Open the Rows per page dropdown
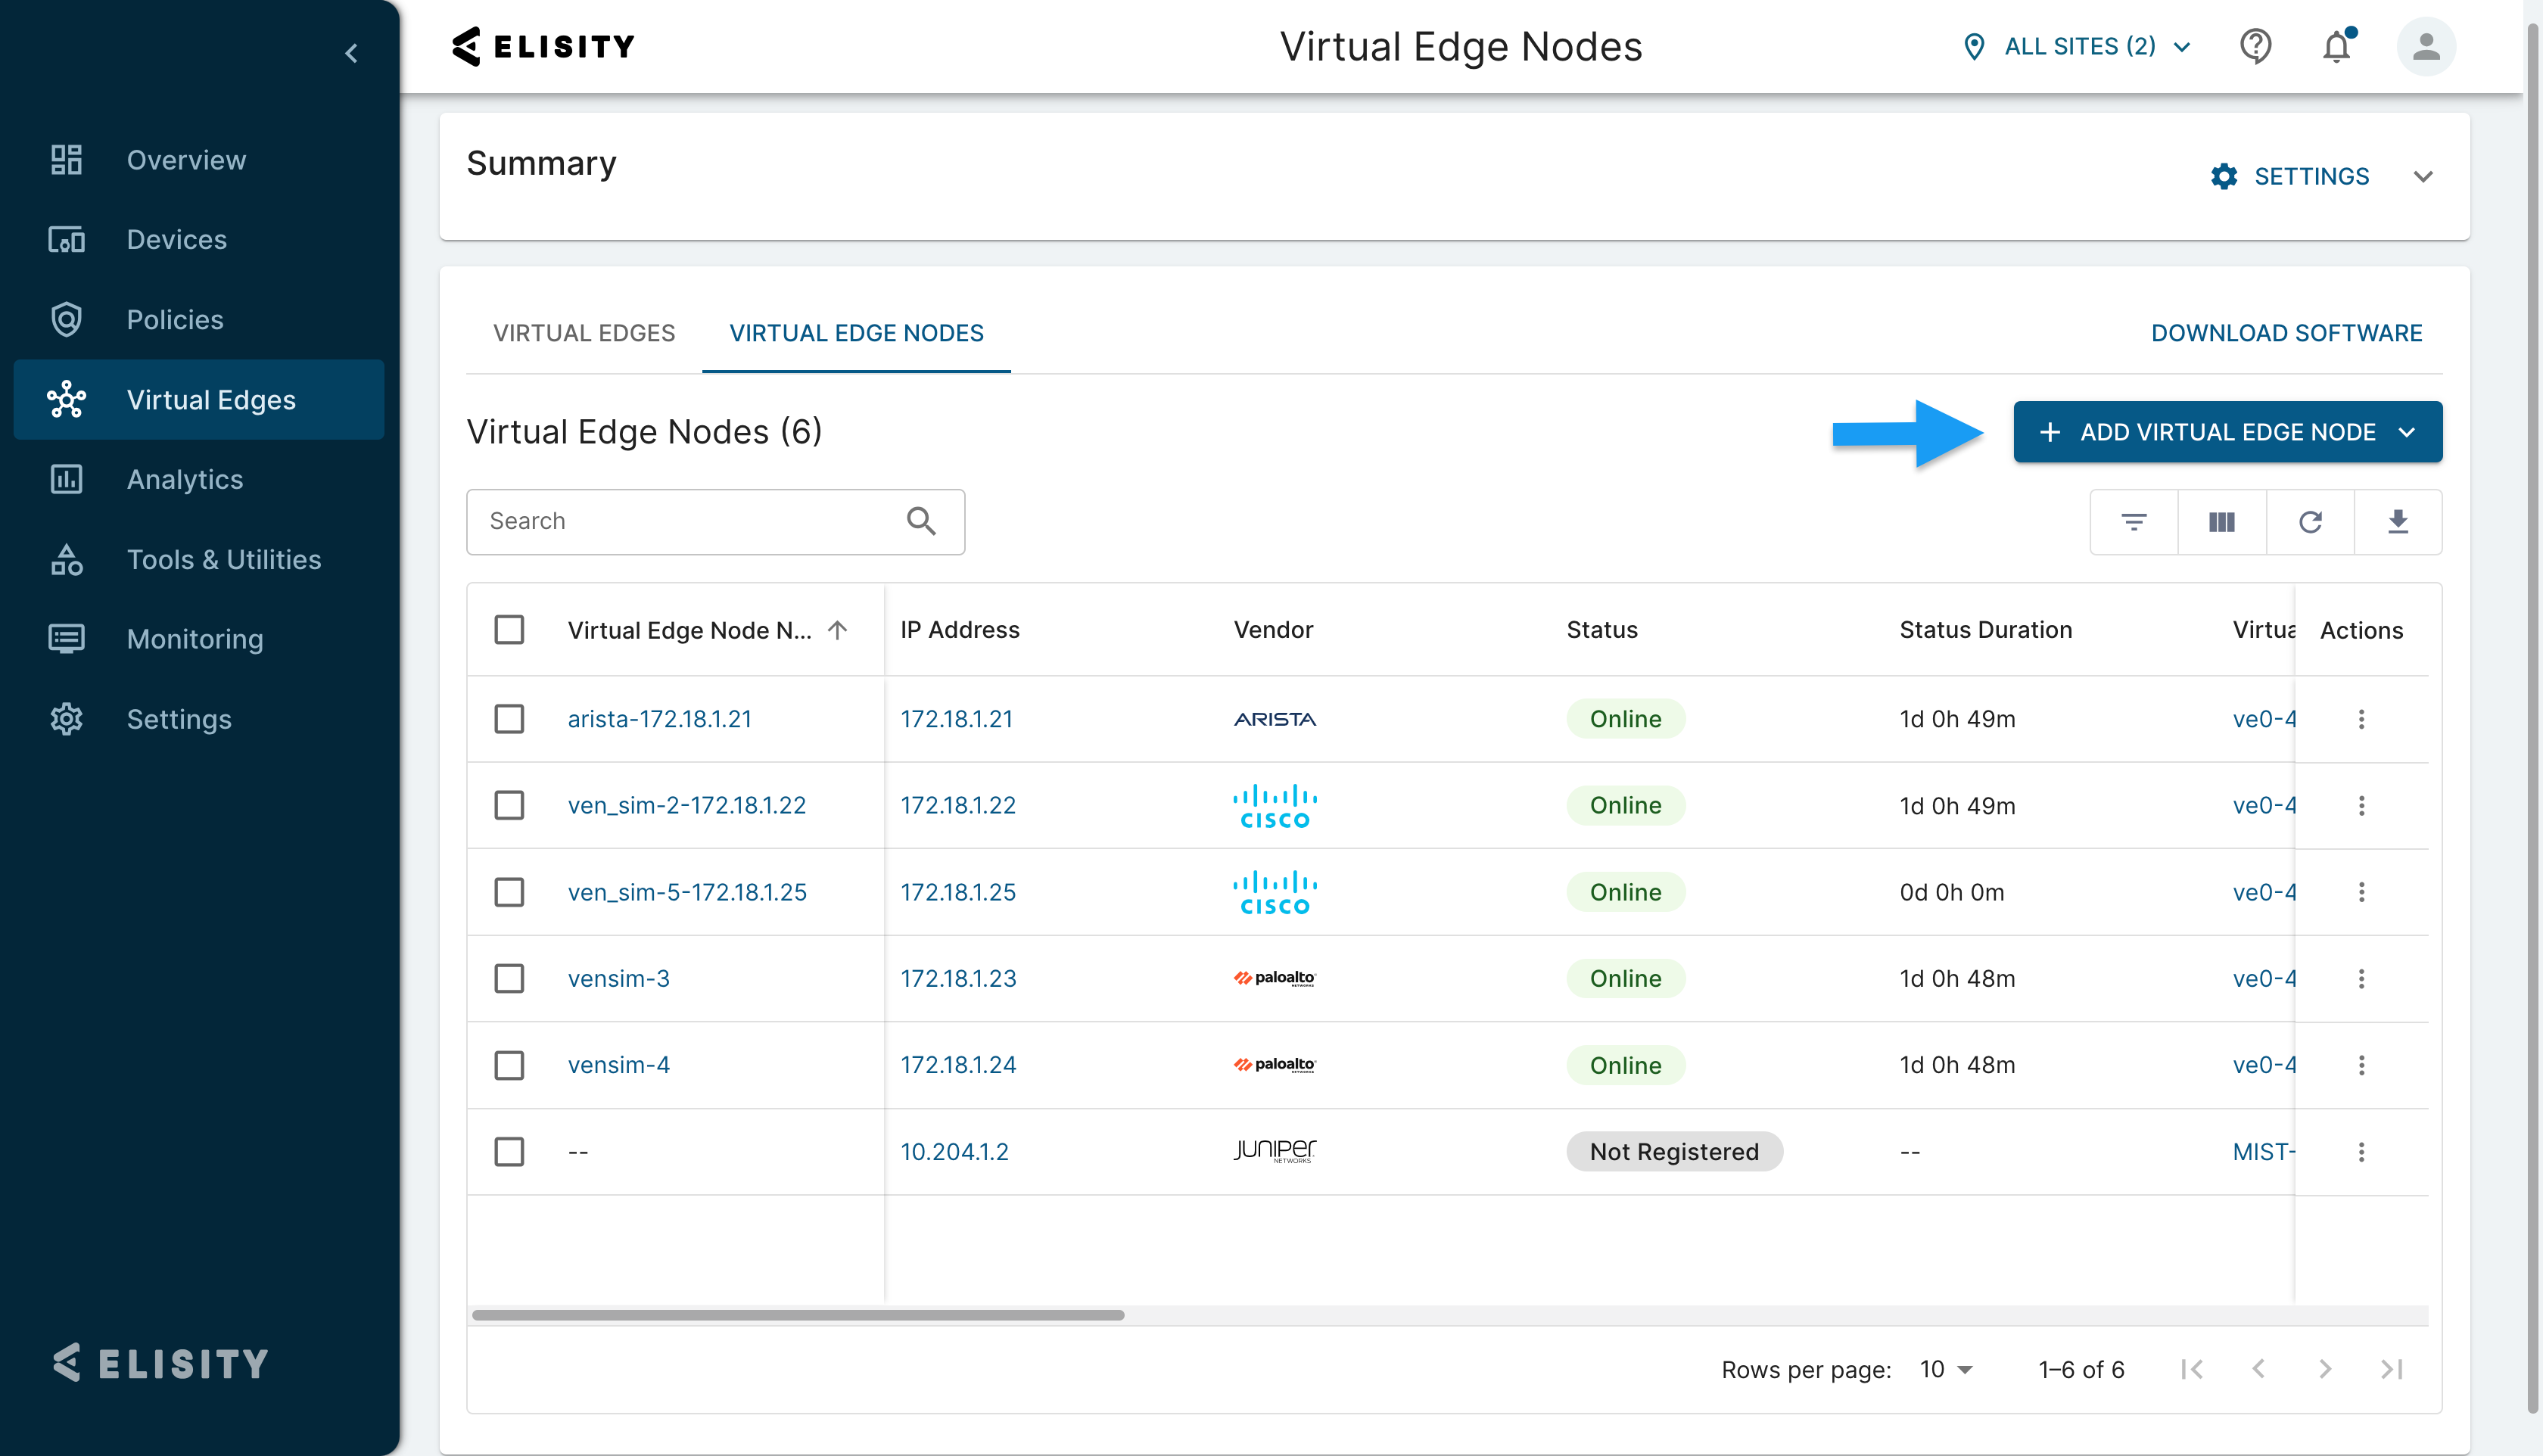2543x1456 pixels. (x=1945, y=1369)
